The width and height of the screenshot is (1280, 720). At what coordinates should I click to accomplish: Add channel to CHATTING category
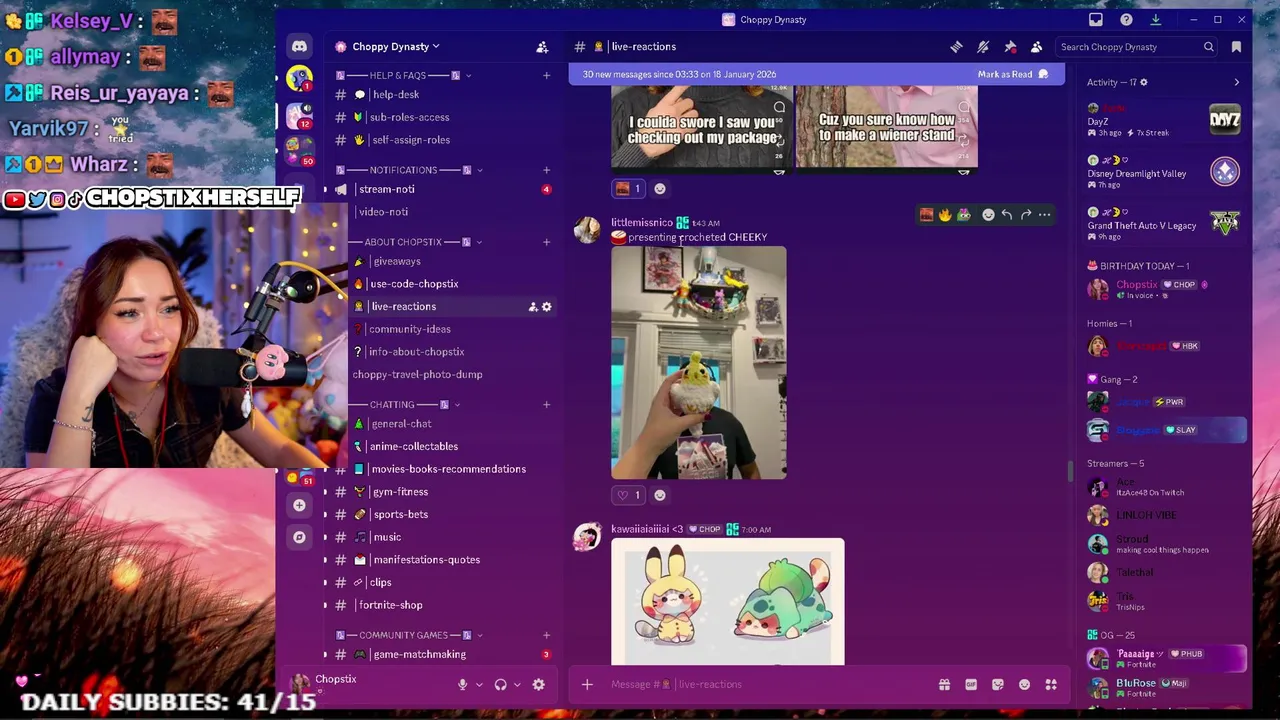pyautogui.click(x=546, y=405)
